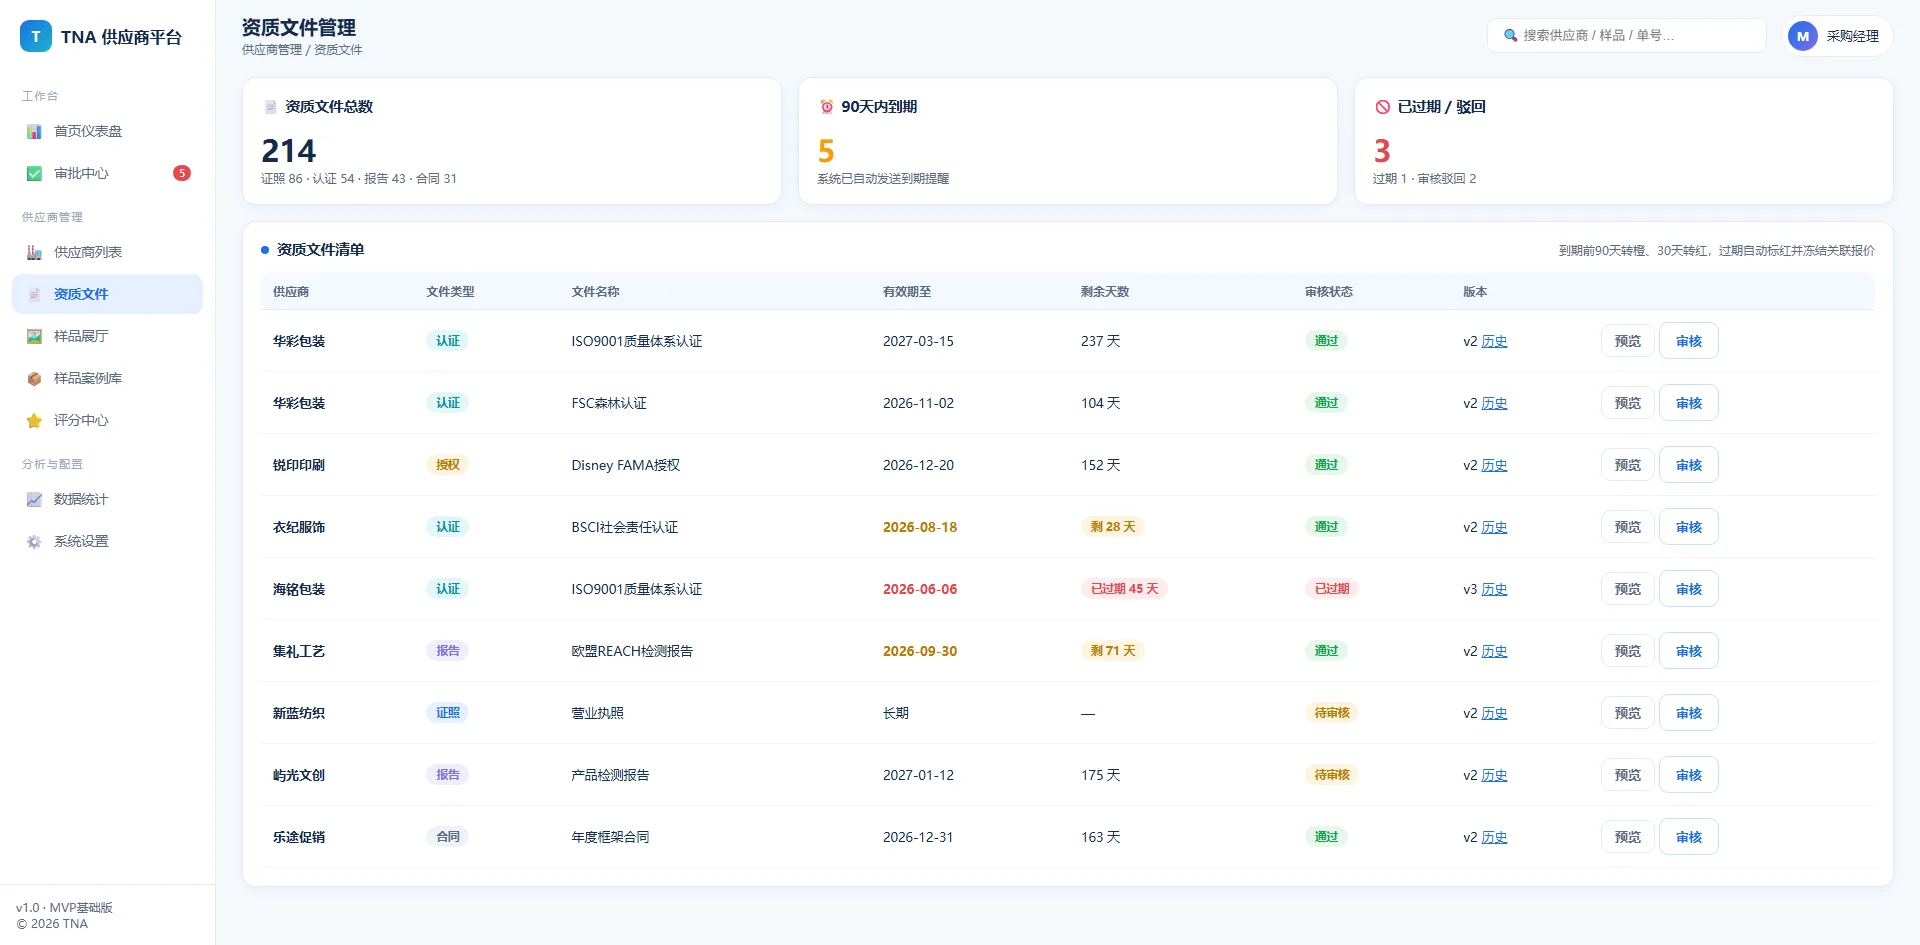Click the 审批中心 checkmark icon
Screen dimensions: 1920x945
tap(34, 173)
